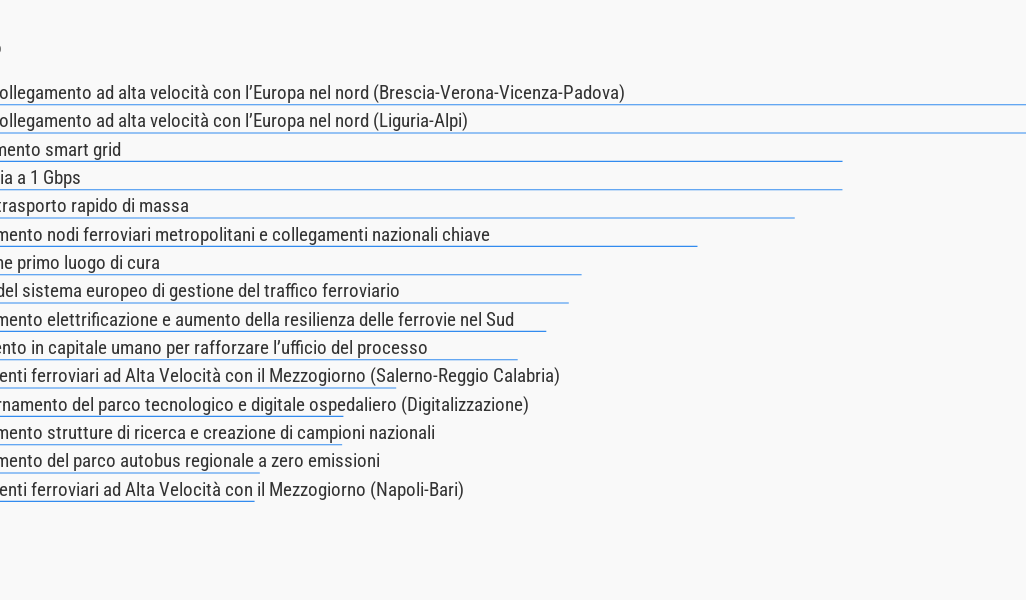Click bar line under Liguria-Alpi entry
The height and width of the screenshot is (600, 1026).
tap(513, 133)
